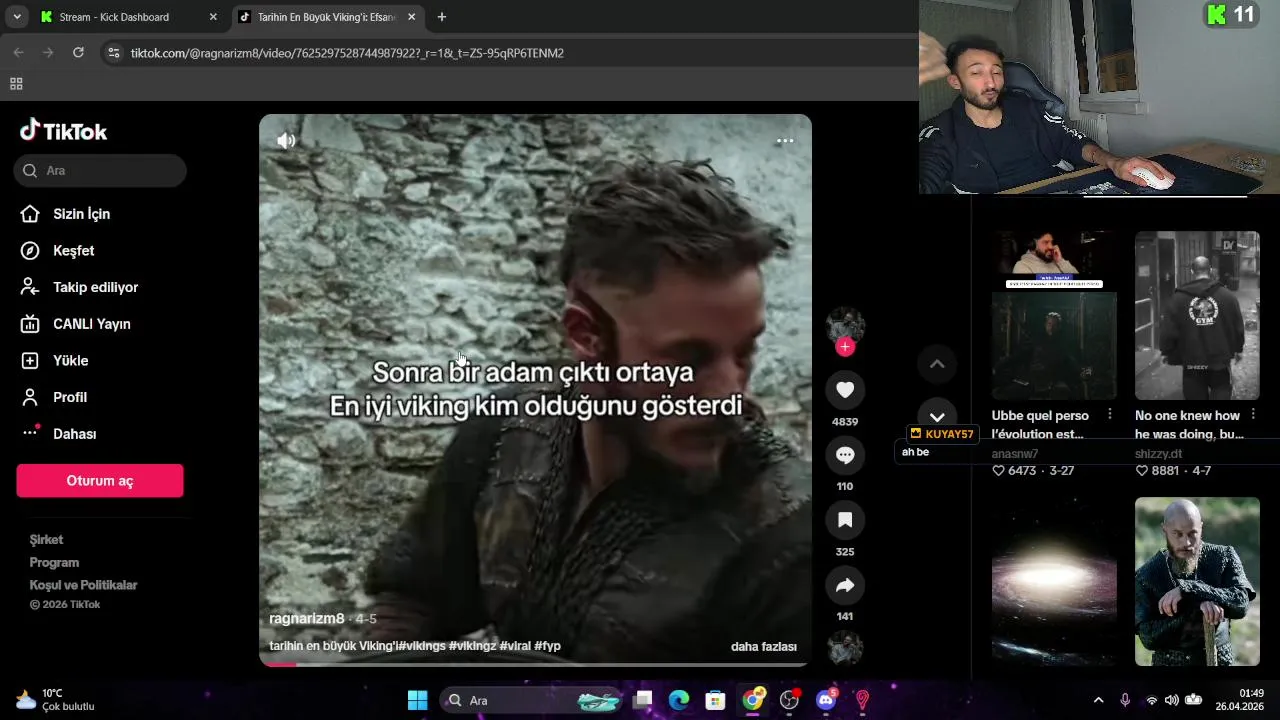The image size is (1280, 720).
Task: Open the No one knew how video thumbnail
Action: click(x=1197, y=316)
